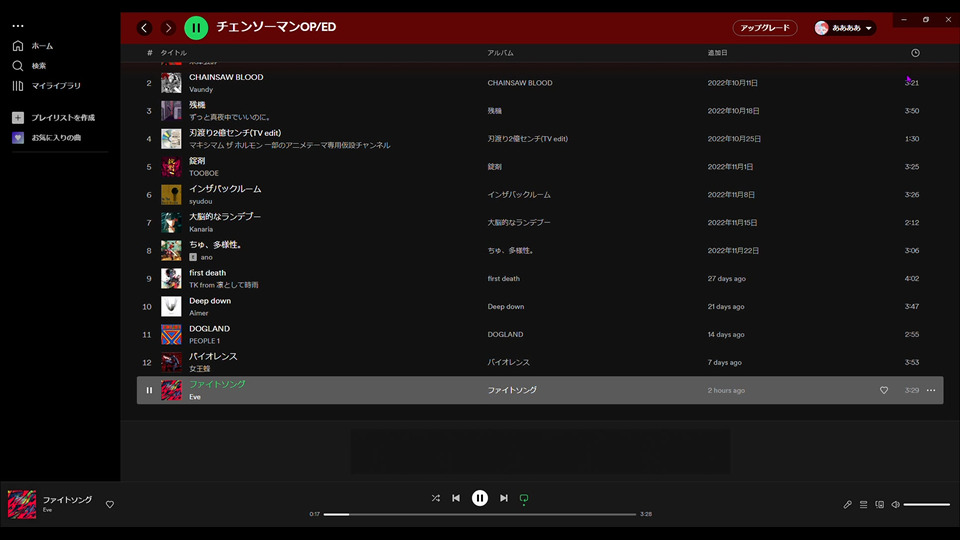Click now playing cover art thumbnail
960x540 pixels.
click(x=21, y=504)
